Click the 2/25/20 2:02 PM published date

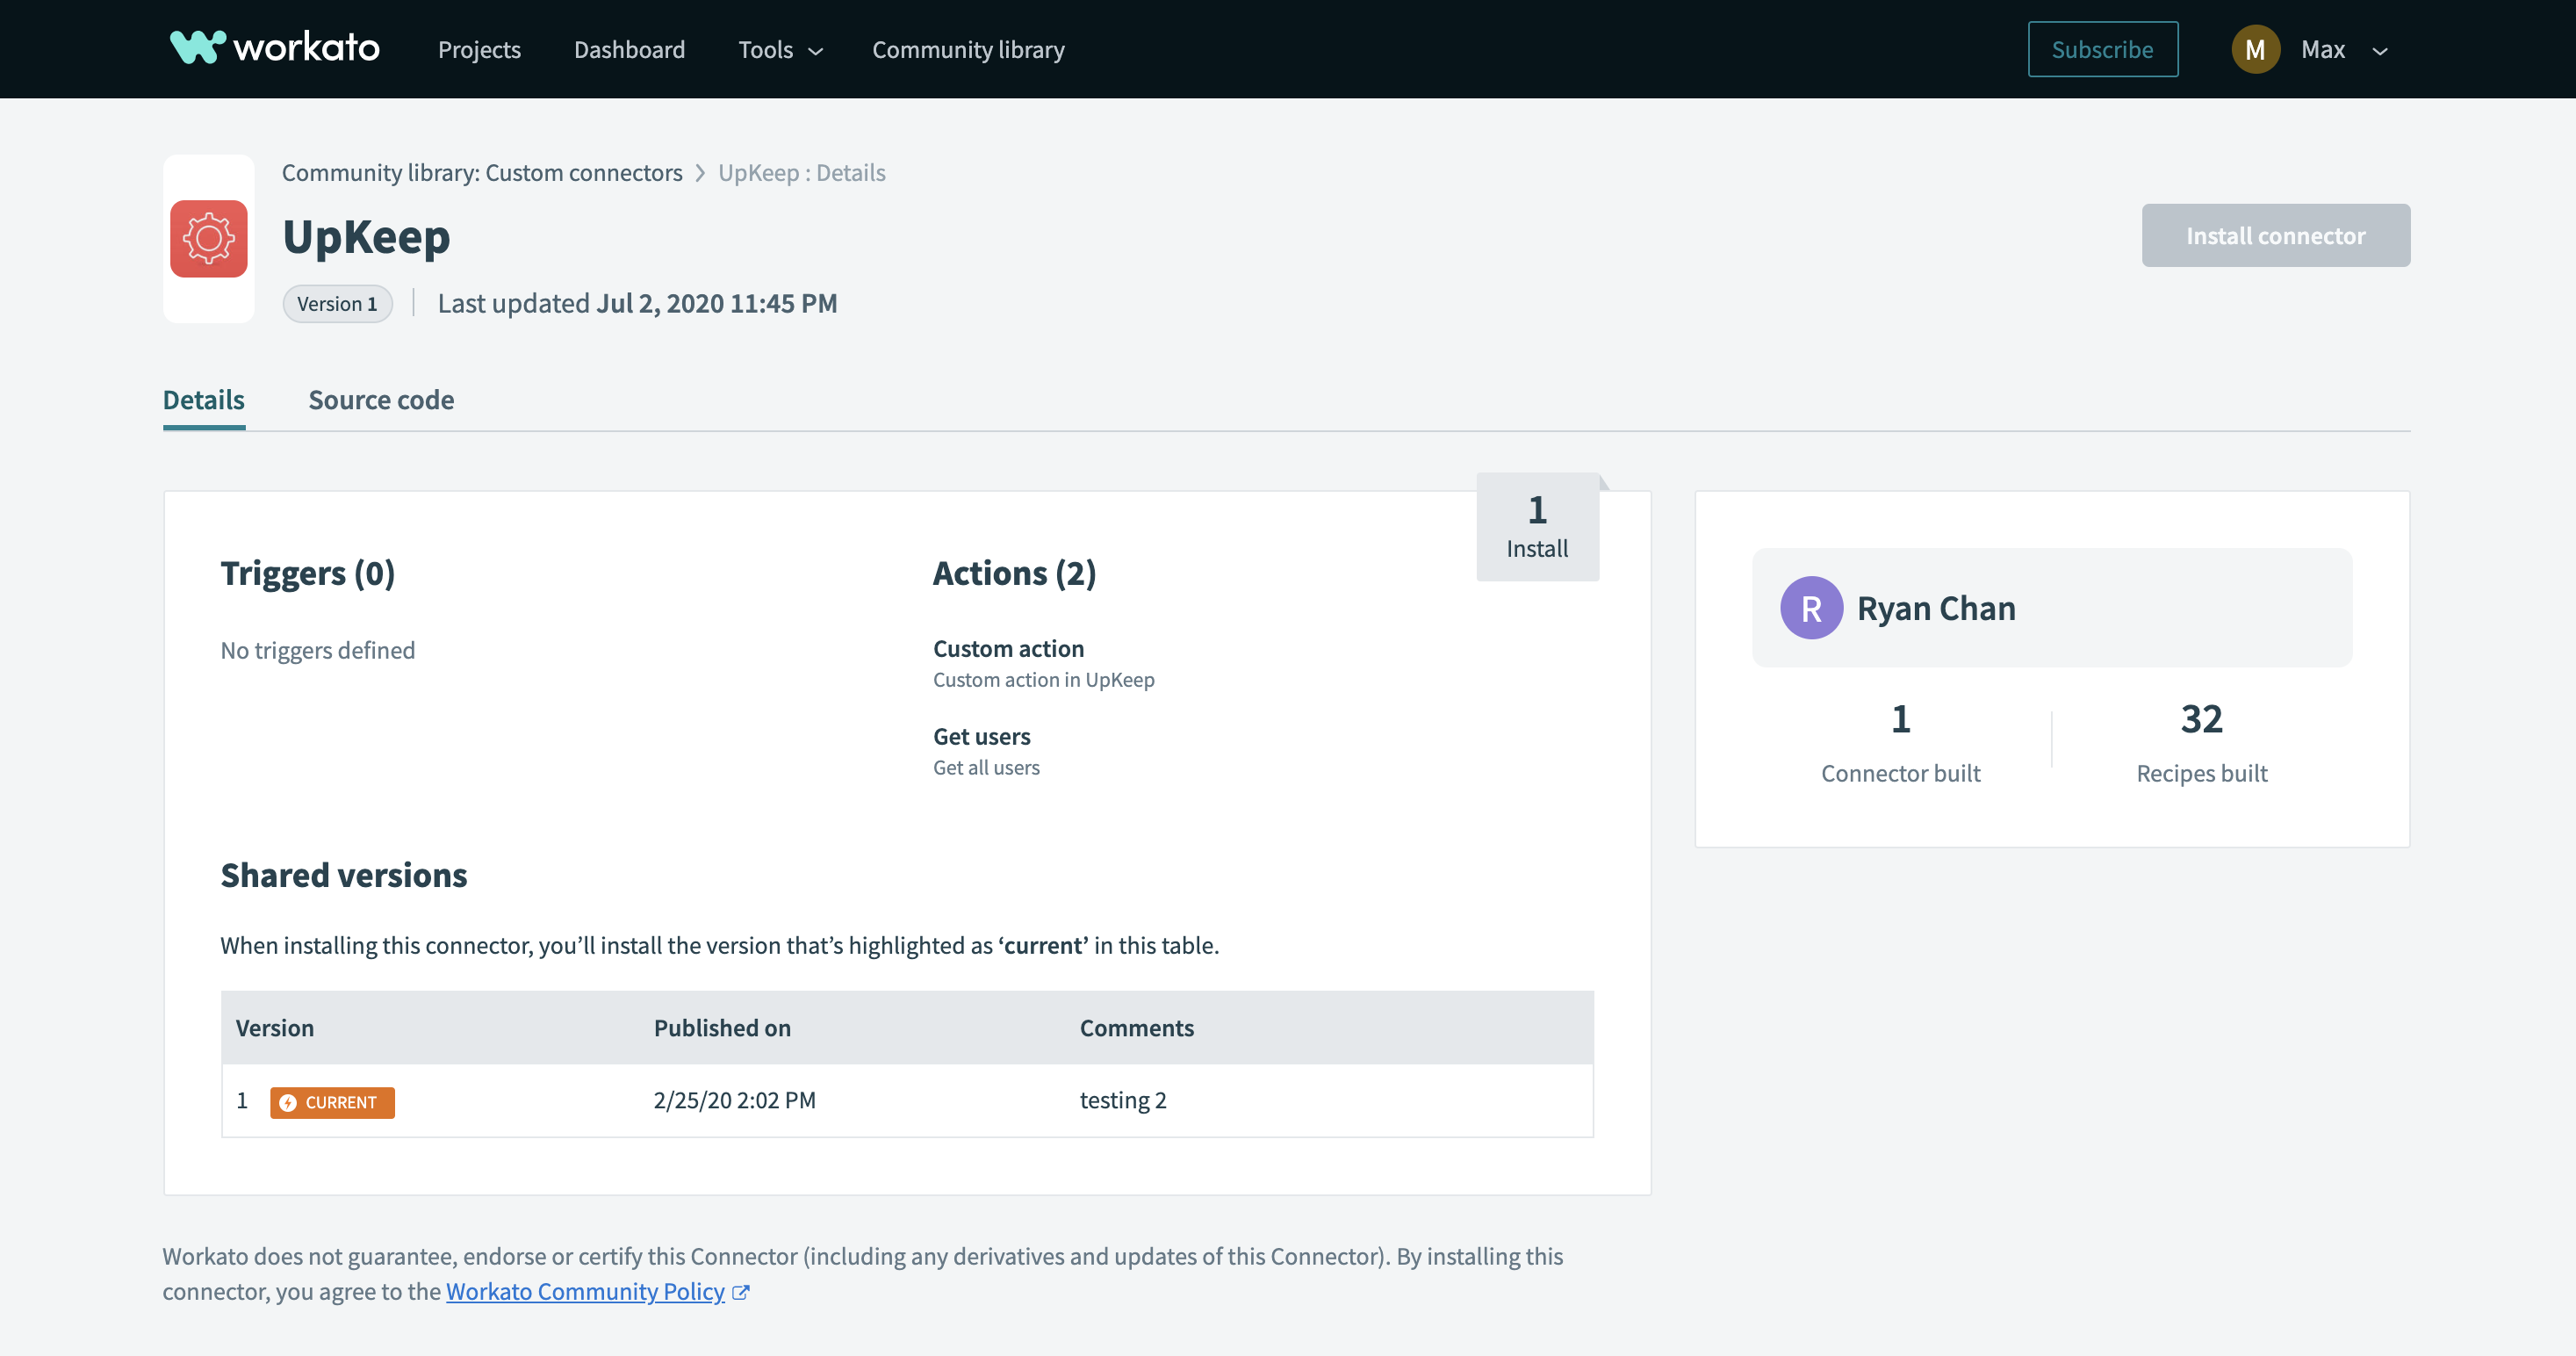[x=735, y=1100]
